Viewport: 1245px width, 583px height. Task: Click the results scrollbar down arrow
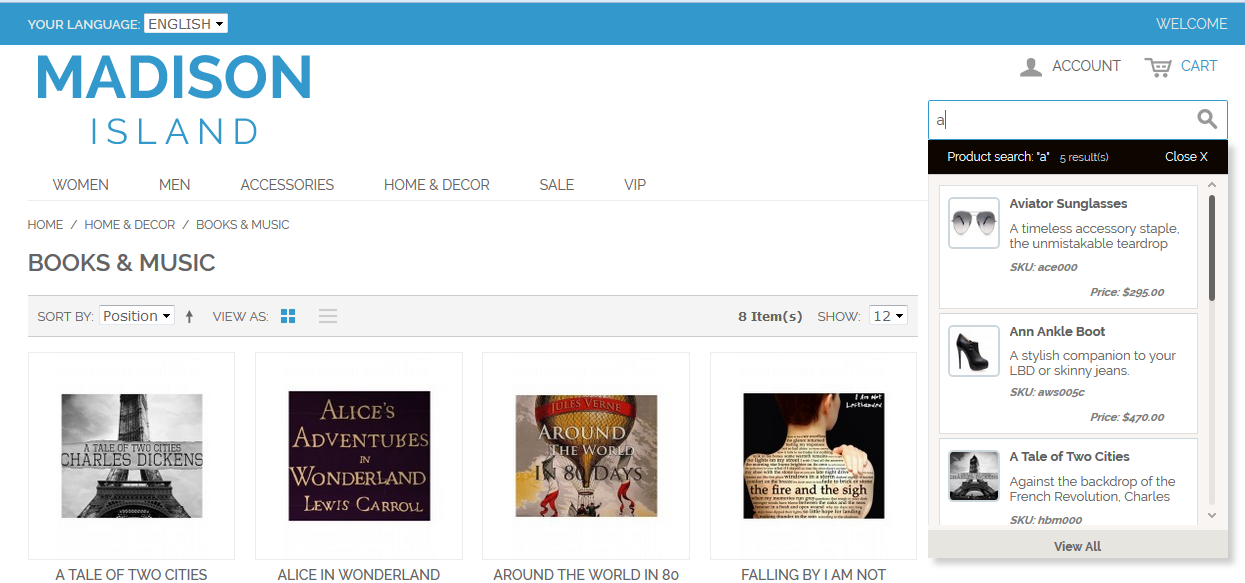point(1212,516)
